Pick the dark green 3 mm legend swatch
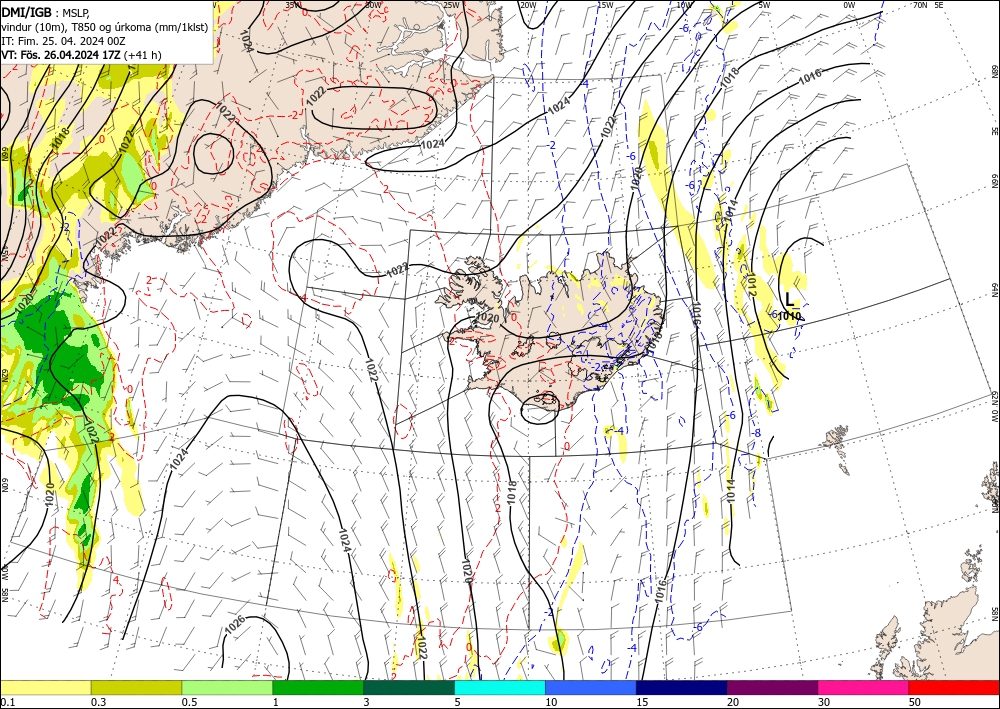 pyautogui.click(x=409, y=687)
